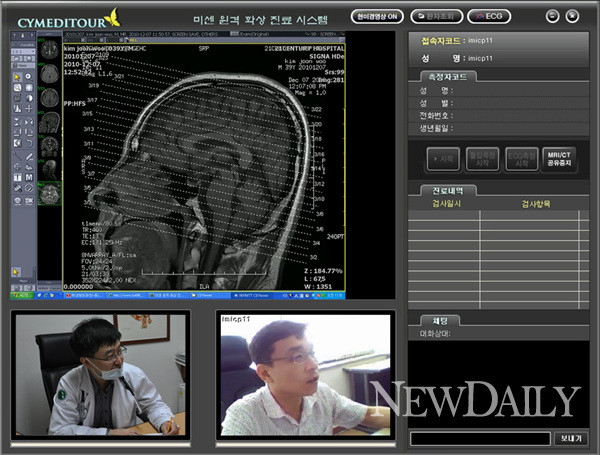Click the angle measurement tool icon

pyautogui.click(x=17, y=167)
